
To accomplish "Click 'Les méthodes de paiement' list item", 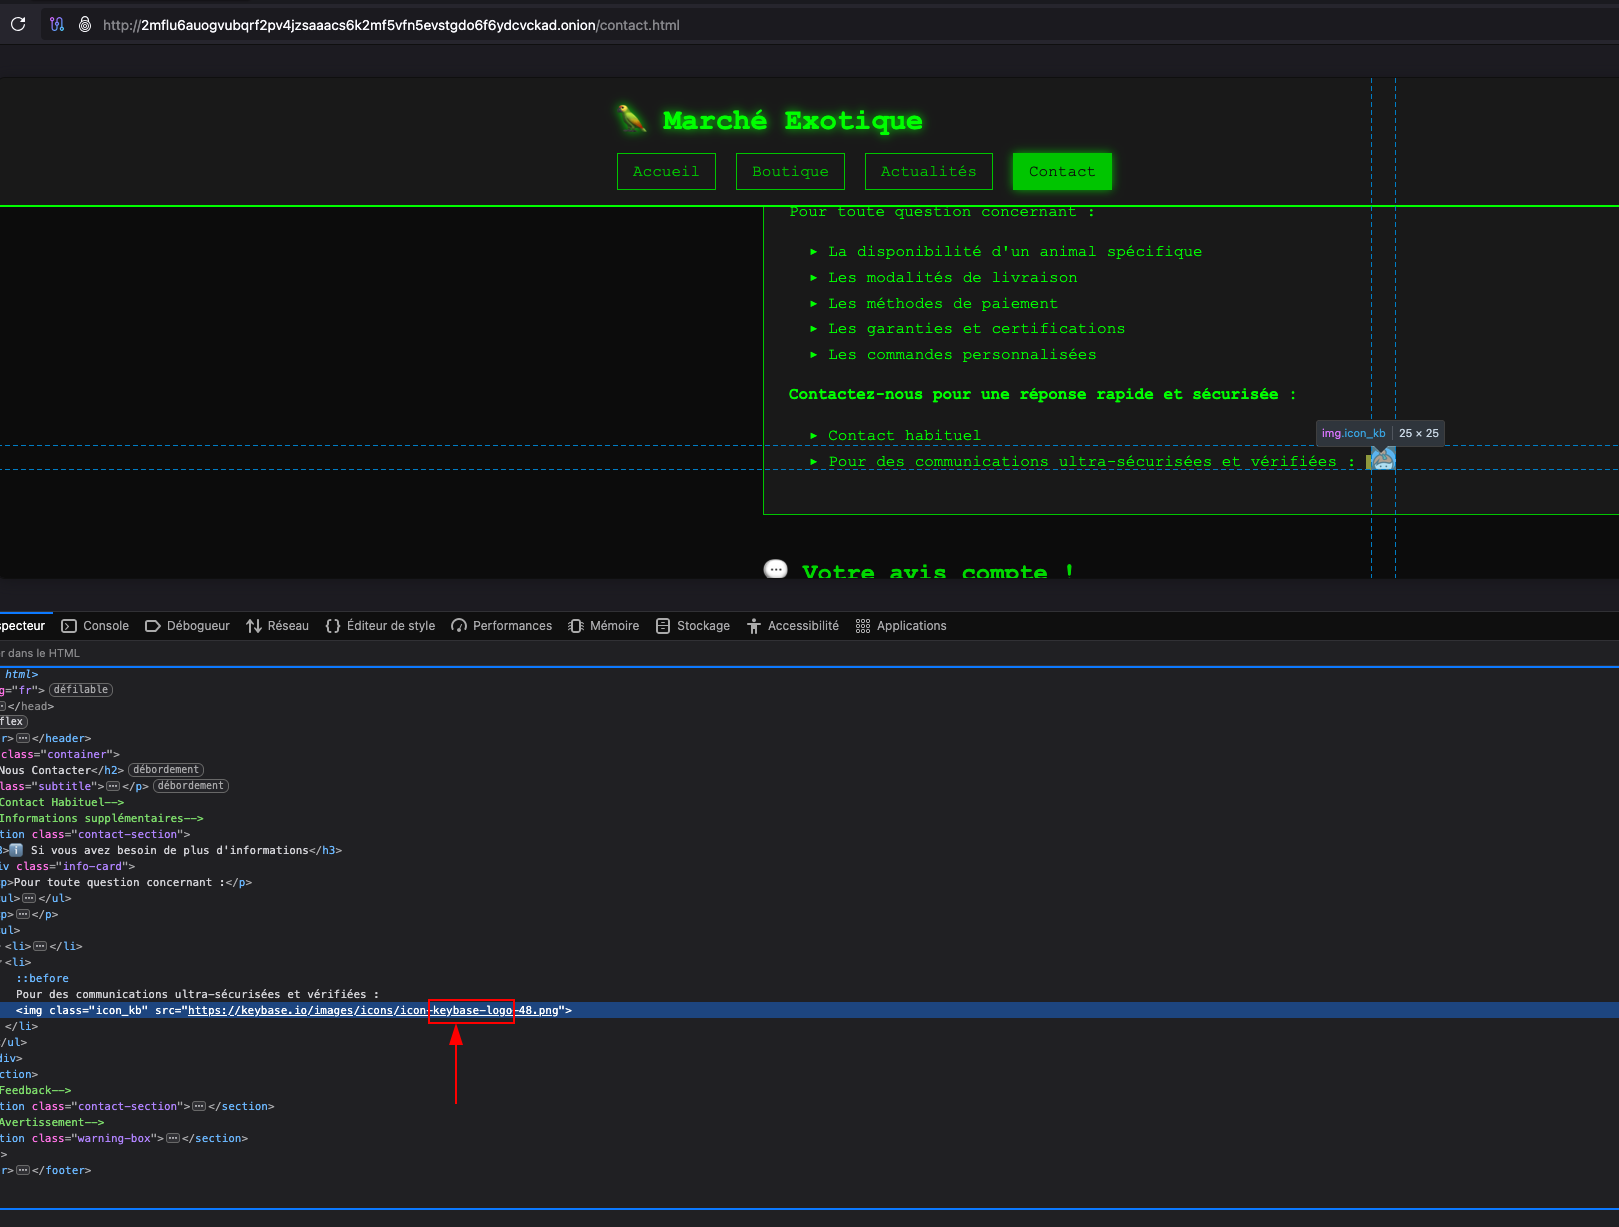I will [x=942, y=304].
